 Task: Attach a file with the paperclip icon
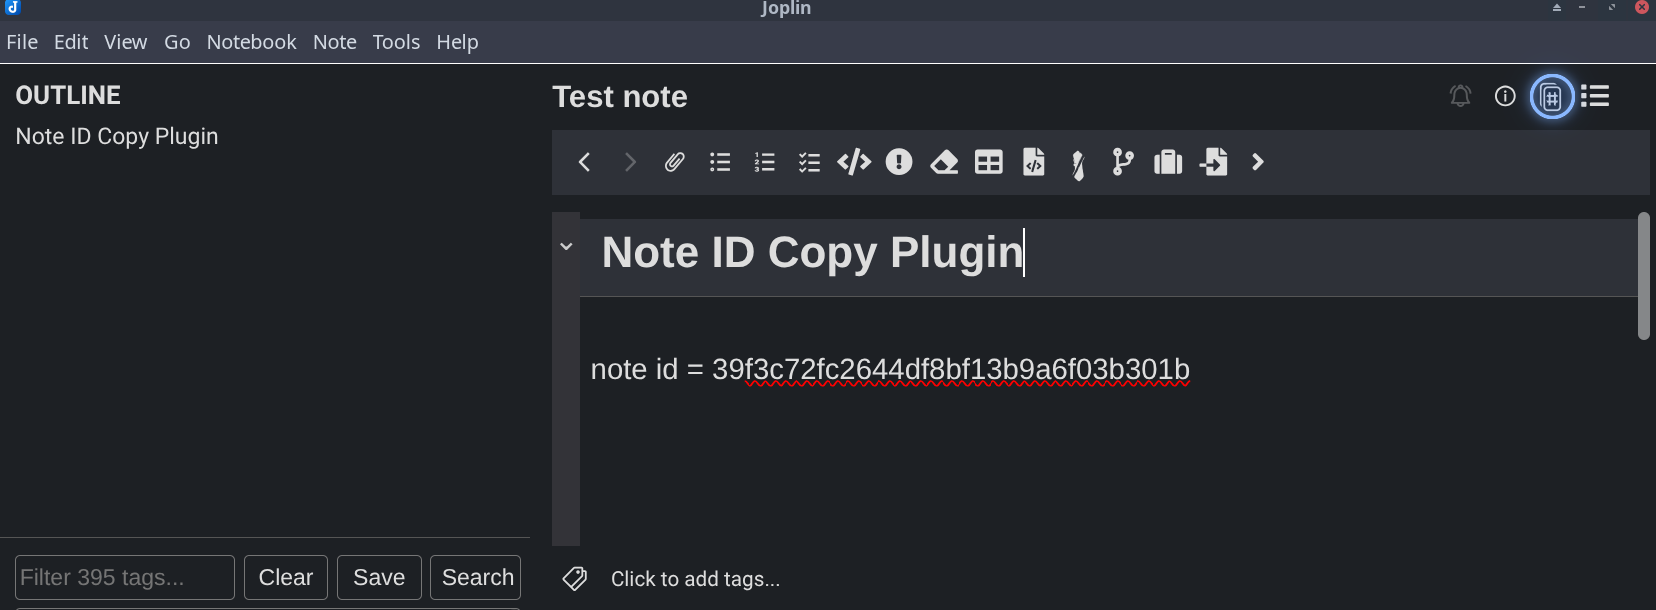point(675,162)
